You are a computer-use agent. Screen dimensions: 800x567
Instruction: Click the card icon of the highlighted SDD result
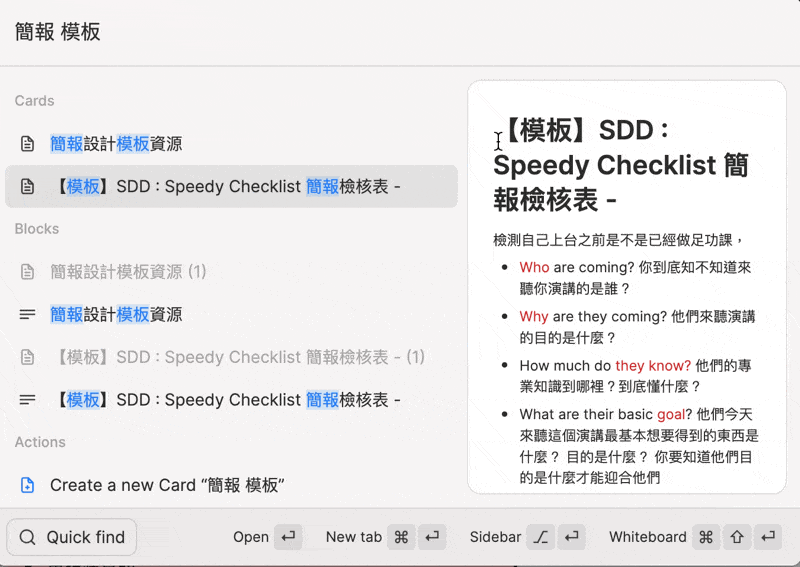(28, 187)
